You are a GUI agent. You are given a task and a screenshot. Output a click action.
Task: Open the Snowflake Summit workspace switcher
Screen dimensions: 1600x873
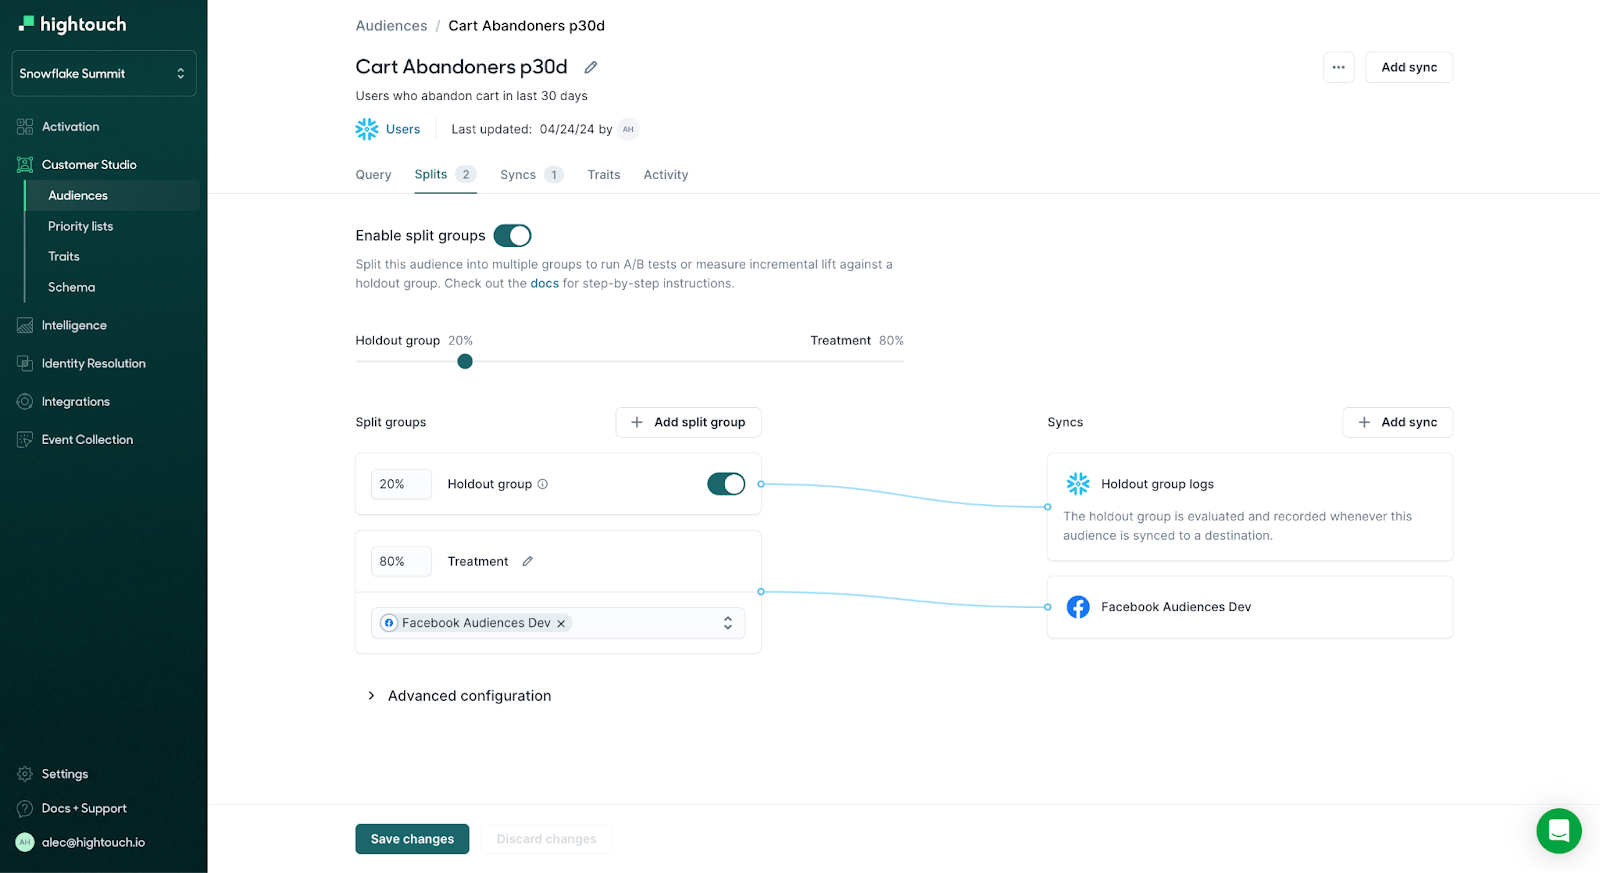103,73
